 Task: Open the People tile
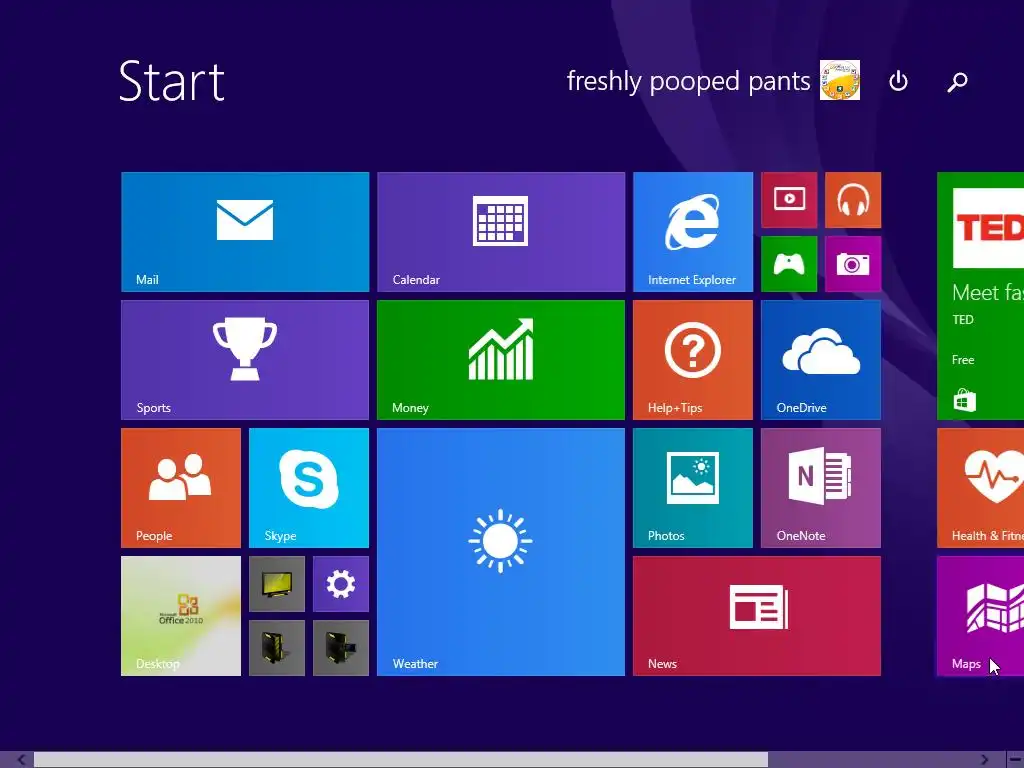coord(181,488)
